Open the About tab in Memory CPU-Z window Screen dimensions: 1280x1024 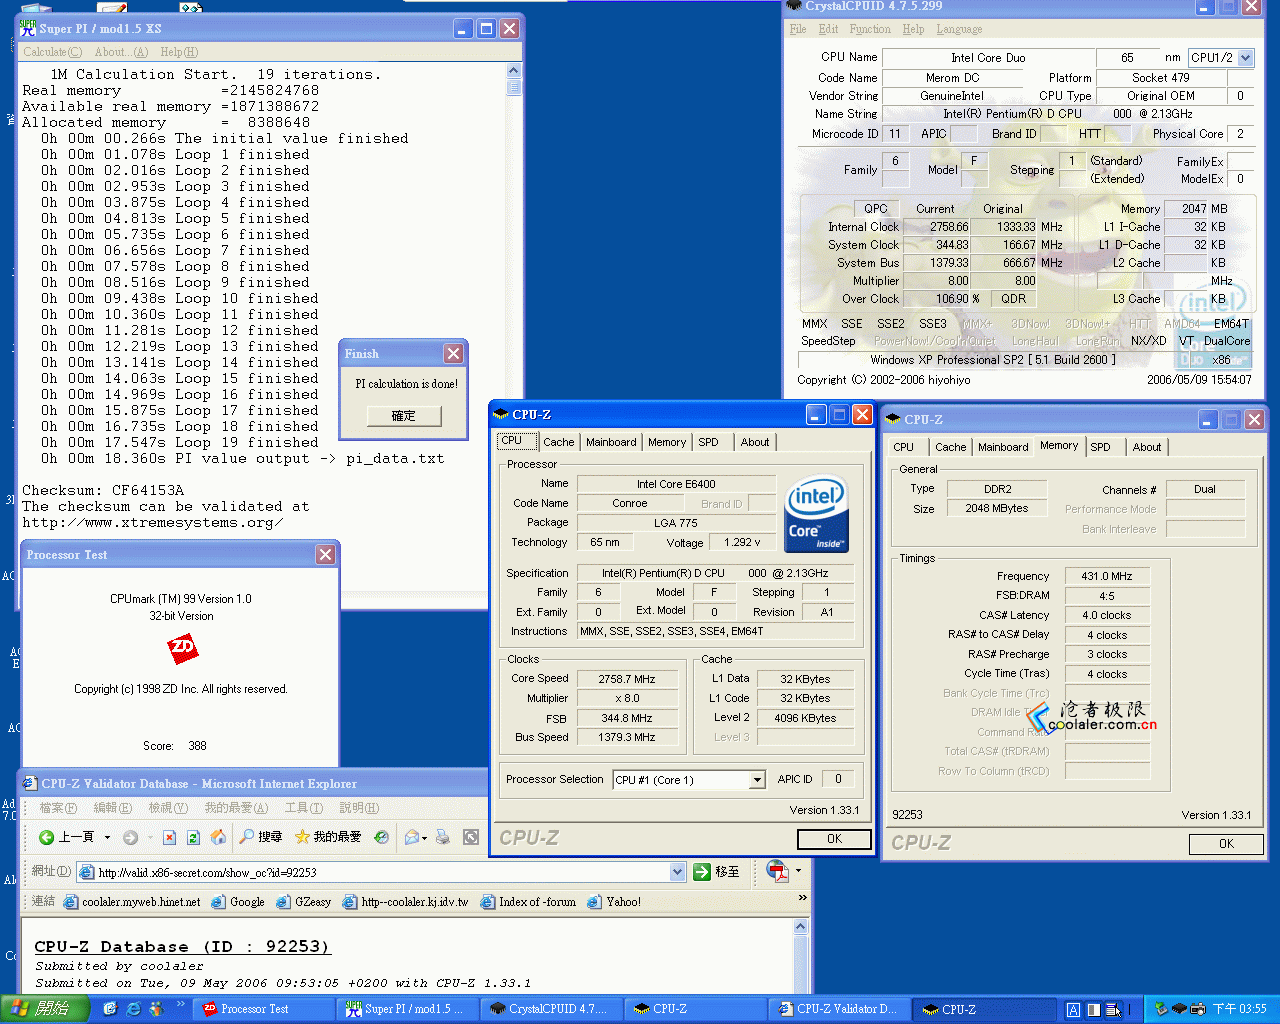[1147, 447]
